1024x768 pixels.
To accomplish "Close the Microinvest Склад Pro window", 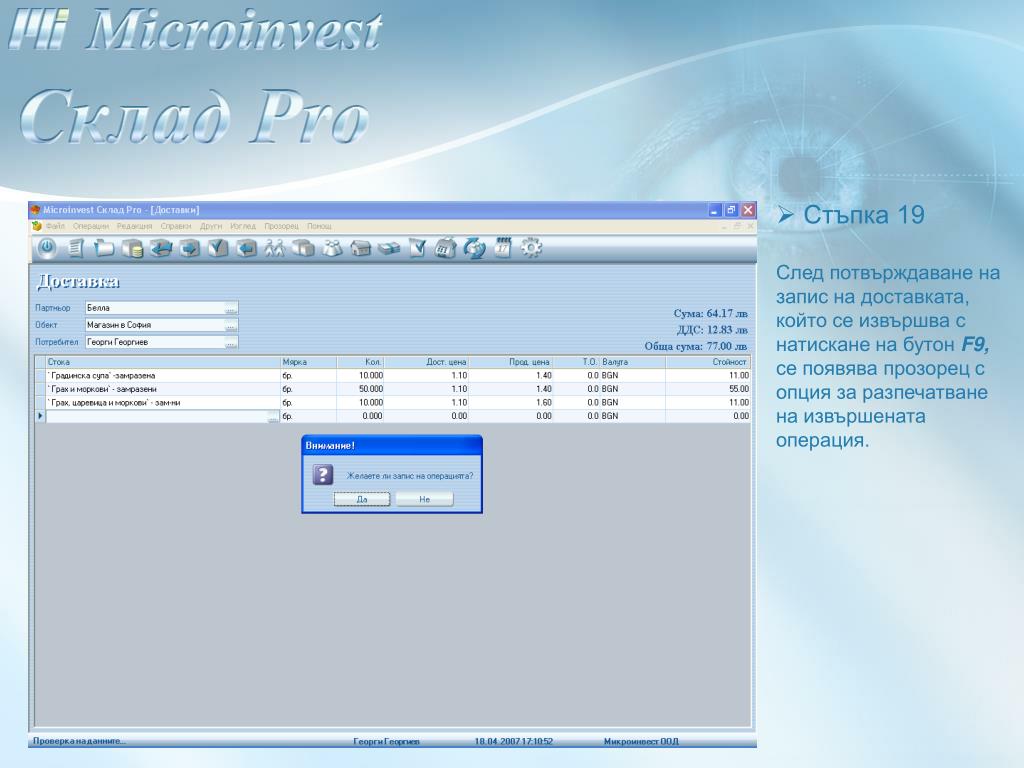I will 748,210.
